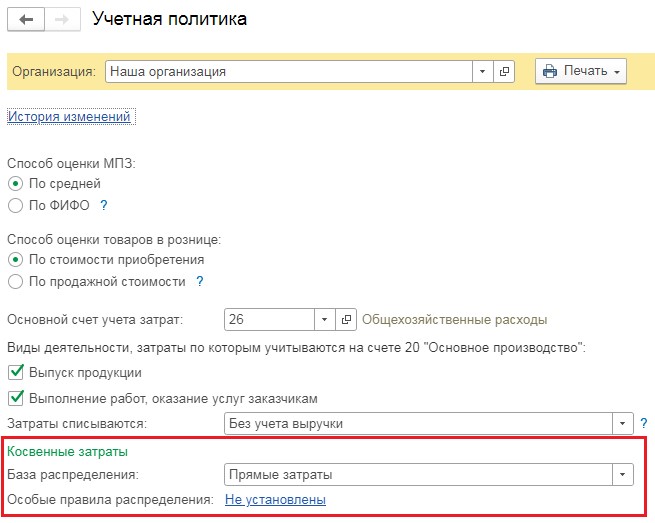Open the История изменений link
The width and height of the screenshot is (655, 523).
click(x=69, y=117)
